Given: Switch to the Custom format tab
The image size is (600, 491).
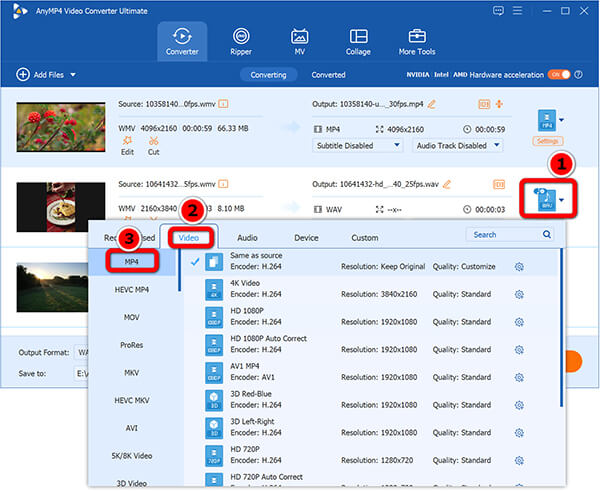Looking at the screenshot, I should (365, 238).
